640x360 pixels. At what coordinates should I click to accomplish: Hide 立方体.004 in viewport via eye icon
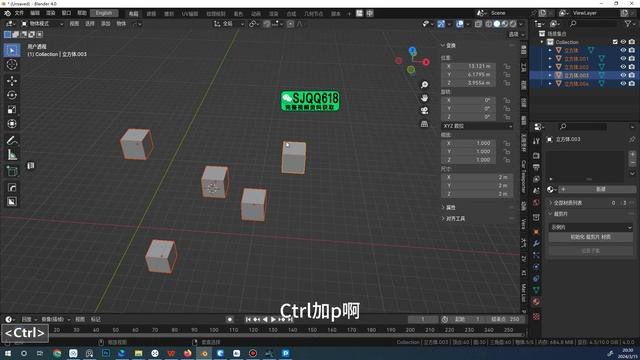click(x=623, y=83)
